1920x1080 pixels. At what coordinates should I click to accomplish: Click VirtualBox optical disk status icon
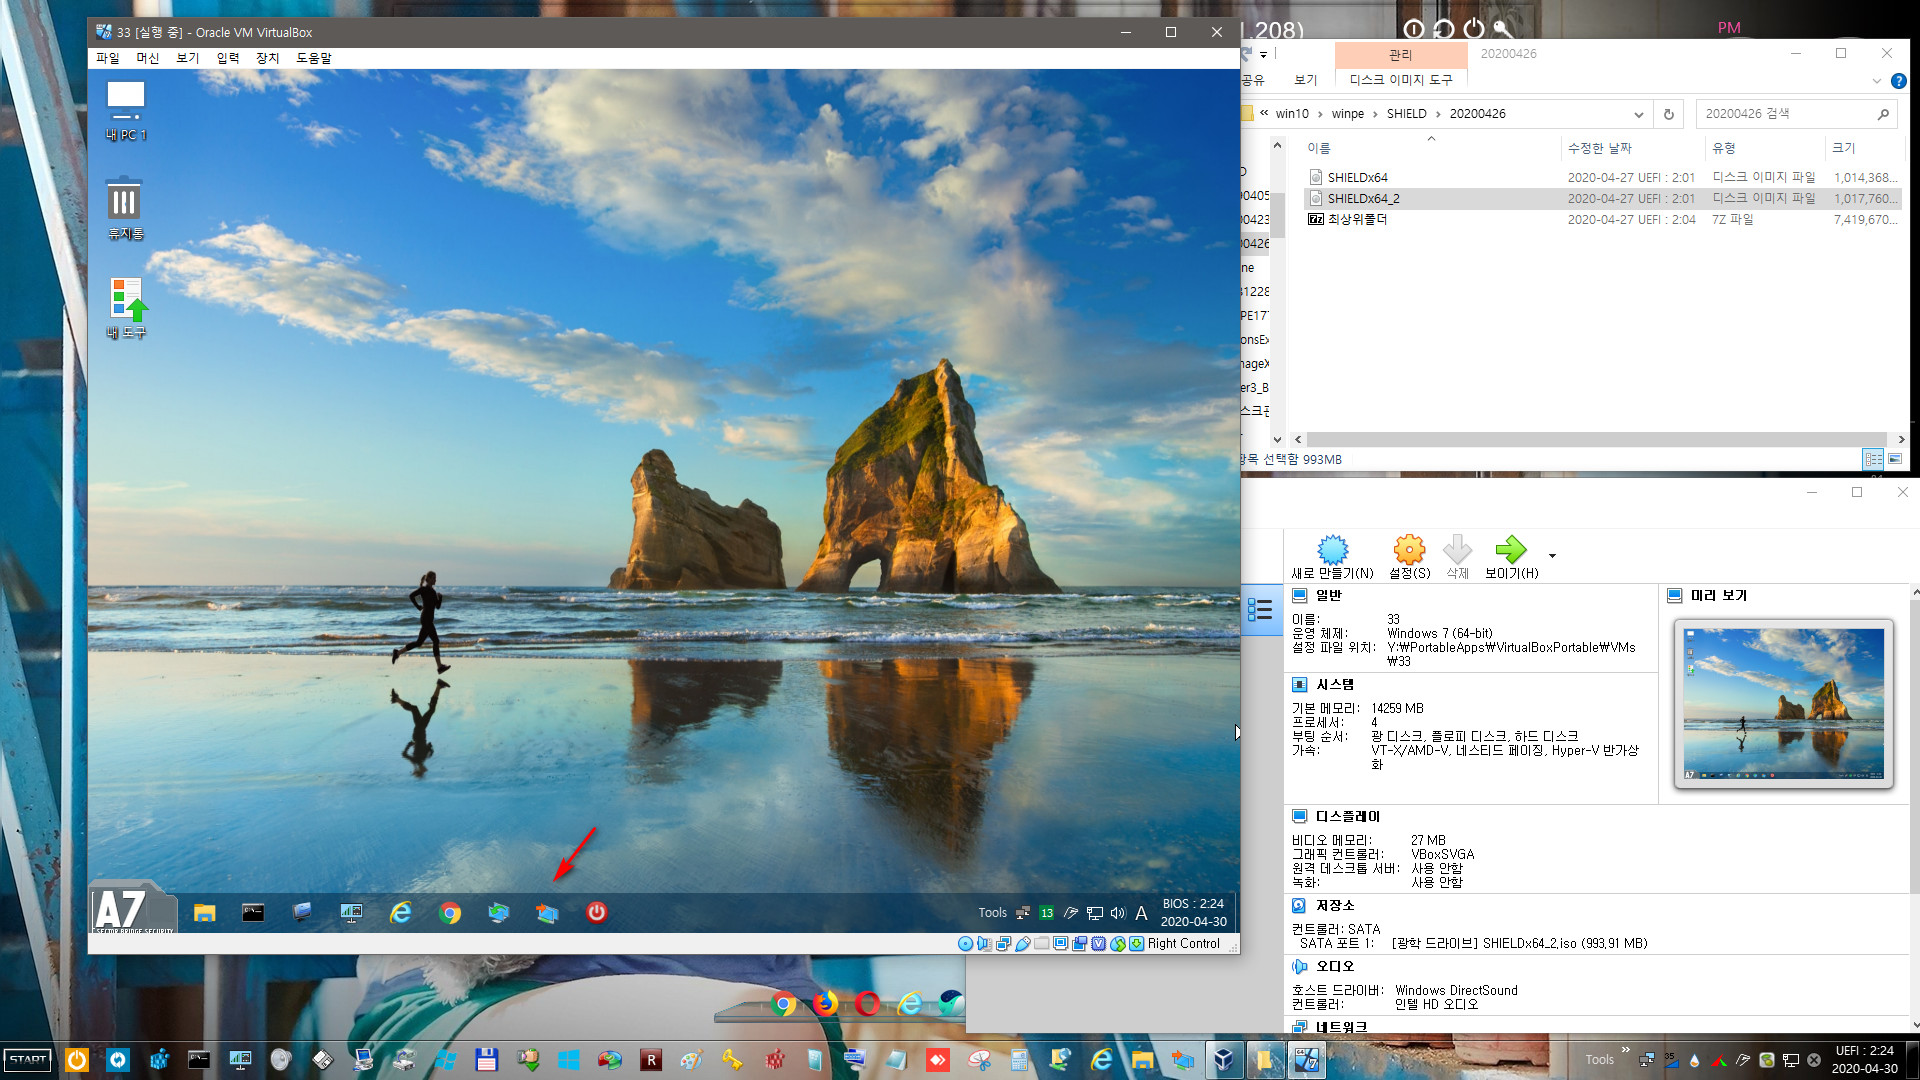[x=965, y=943]
